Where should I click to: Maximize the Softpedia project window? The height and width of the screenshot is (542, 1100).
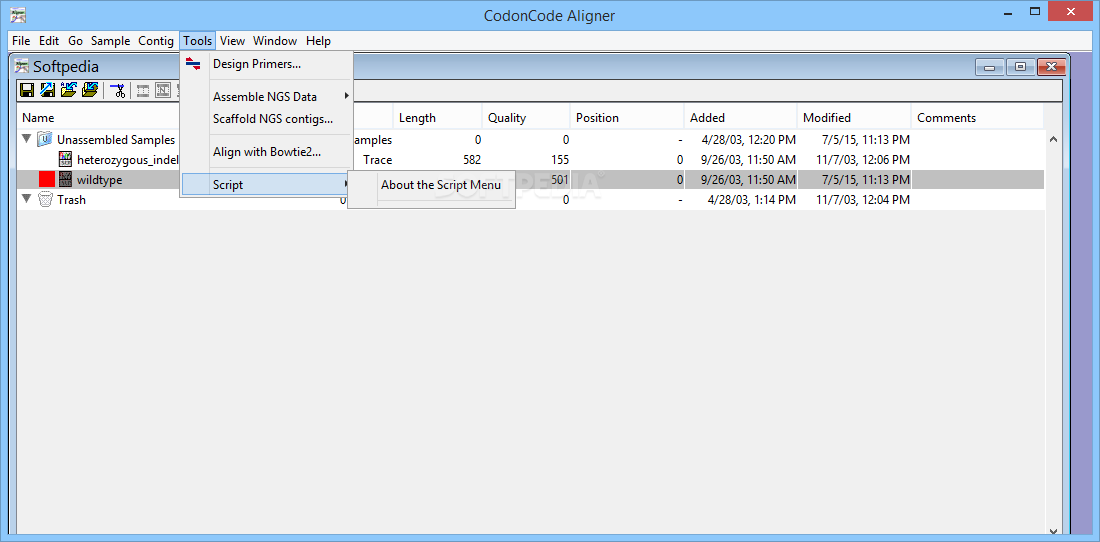1021,67
